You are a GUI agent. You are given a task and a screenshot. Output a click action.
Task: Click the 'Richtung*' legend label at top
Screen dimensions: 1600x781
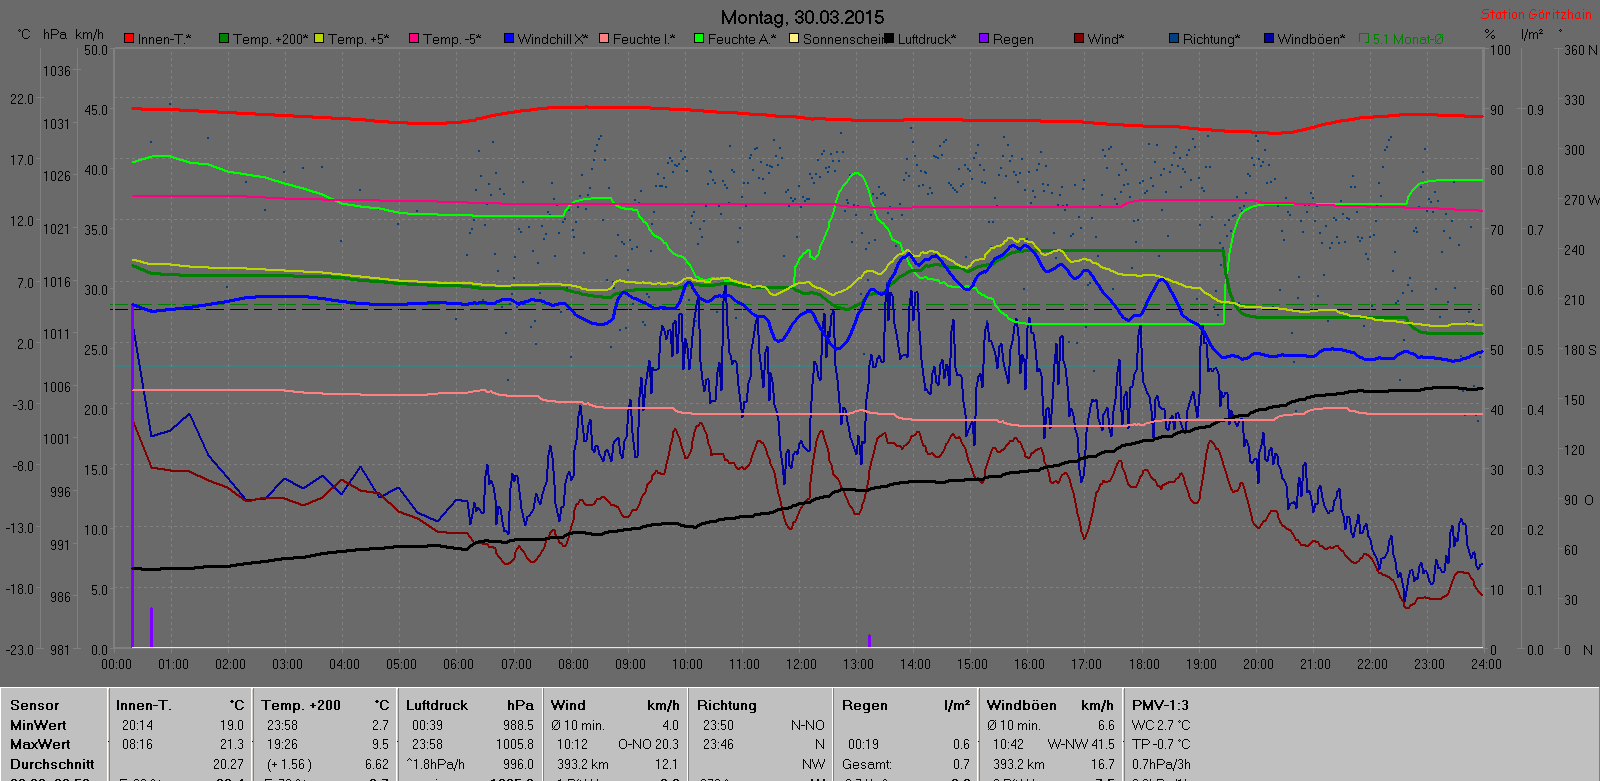coord(1211,39)
